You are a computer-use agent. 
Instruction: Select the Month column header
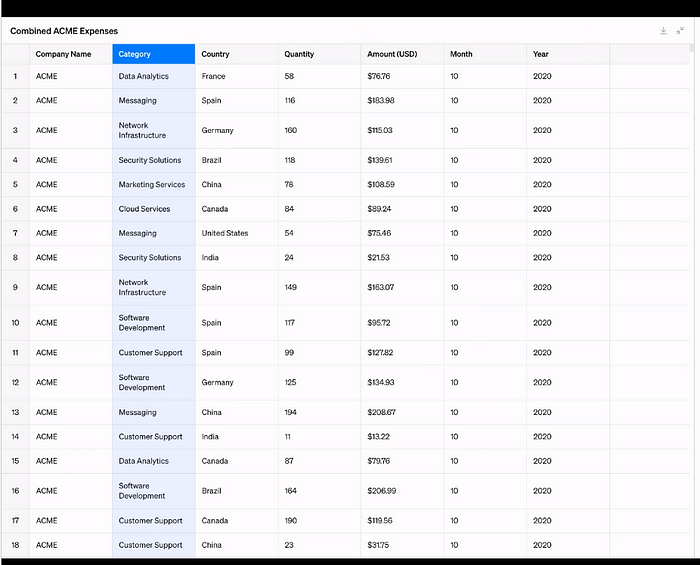coord(485,54)
